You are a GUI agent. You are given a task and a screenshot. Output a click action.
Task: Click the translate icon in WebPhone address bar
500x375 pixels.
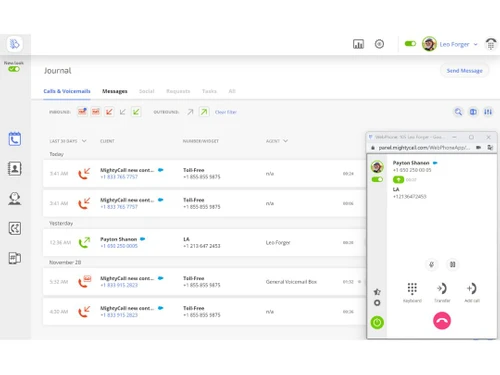point(490,147)
